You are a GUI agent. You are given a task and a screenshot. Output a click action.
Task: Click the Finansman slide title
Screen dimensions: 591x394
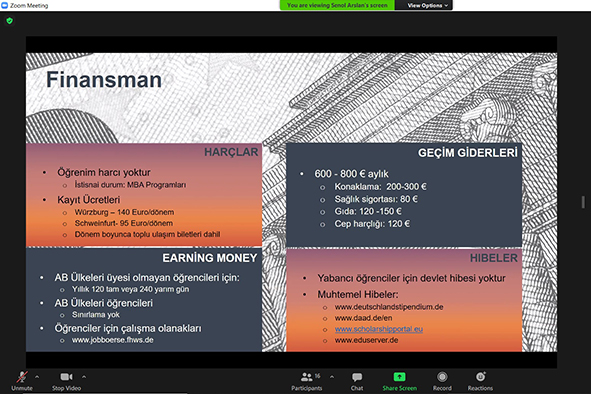pos(104,80)
